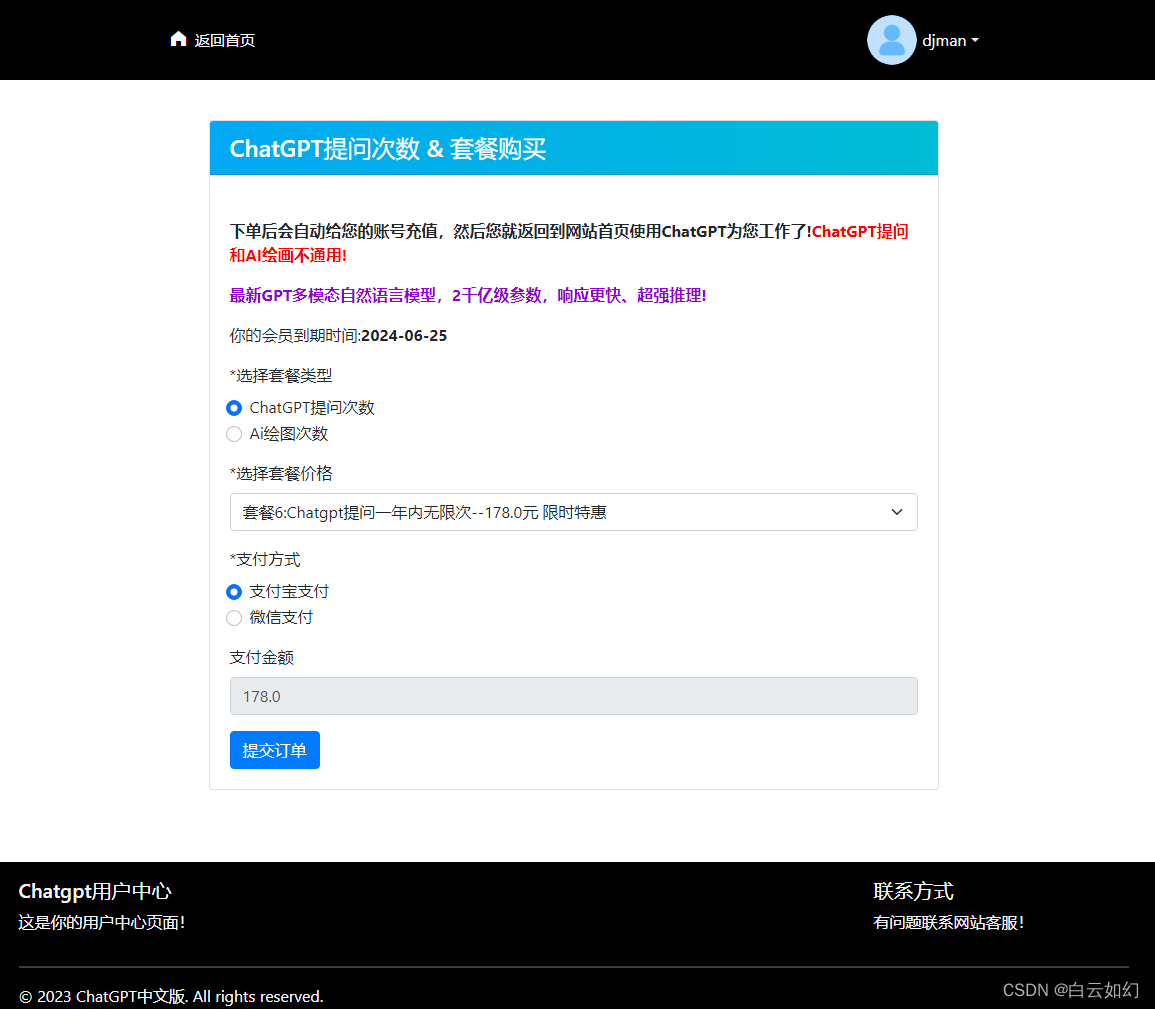This screenshot has width=1155, height=1009.
Task: Click the 有问题联系网站客服! footer text
Action: 949,923
